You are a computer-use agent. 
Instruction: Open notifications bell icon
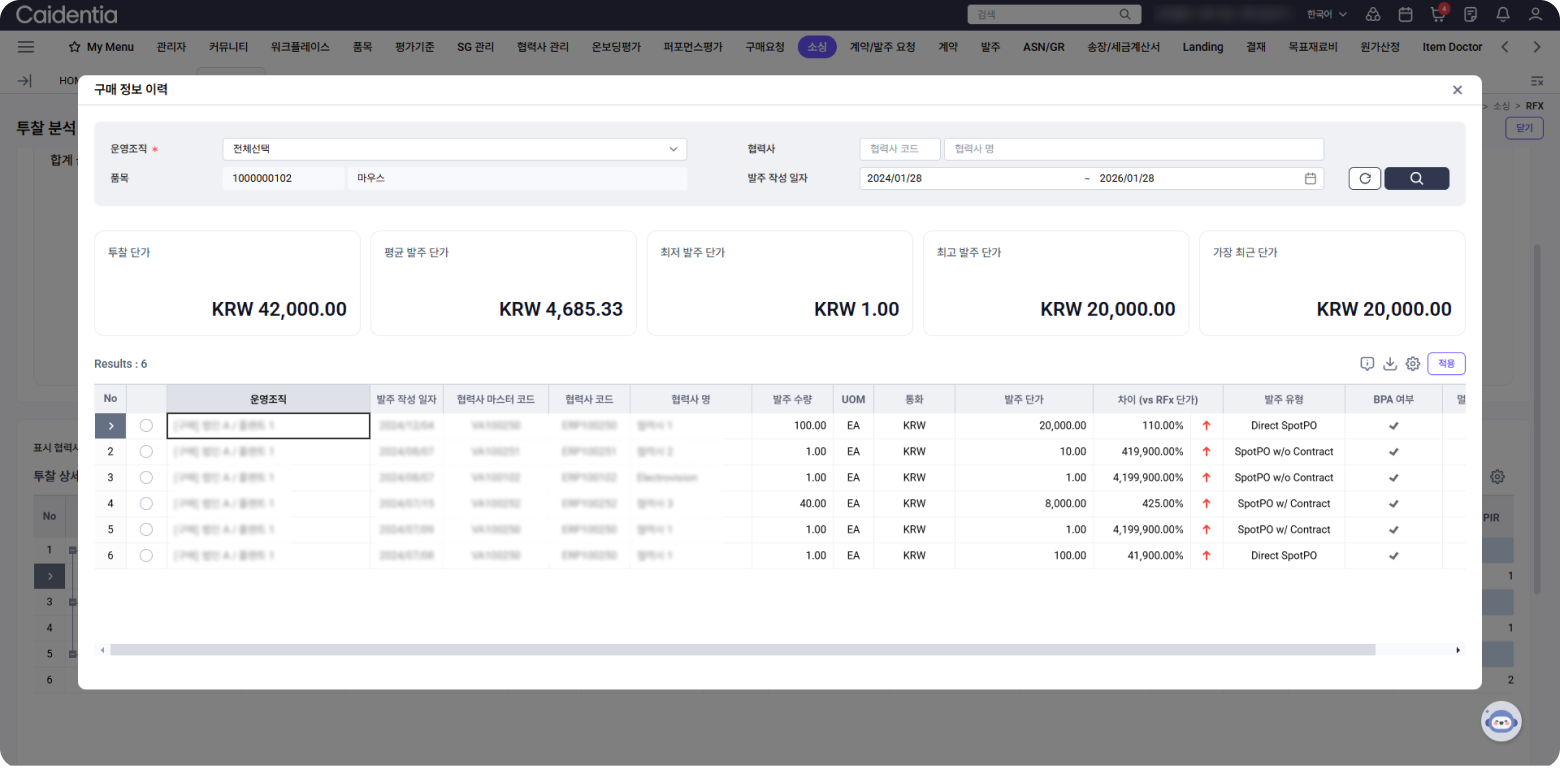(1503, 15)
